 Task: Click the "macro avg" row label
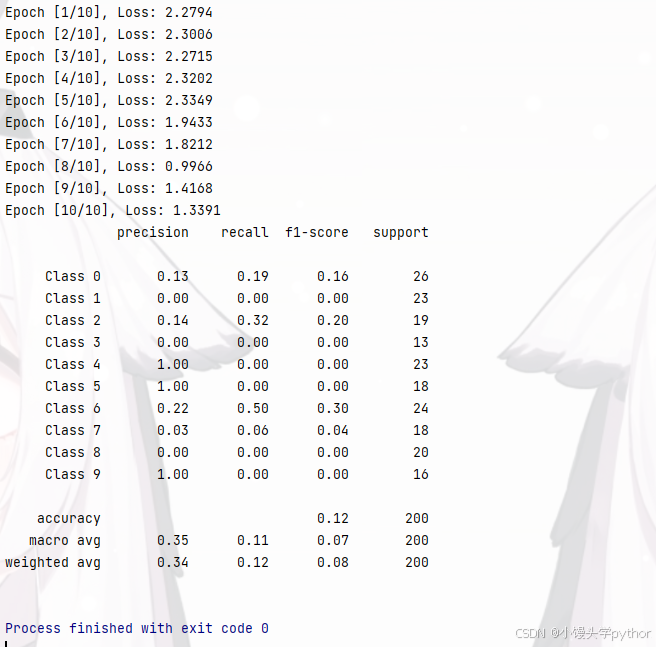tap(65, 541)
